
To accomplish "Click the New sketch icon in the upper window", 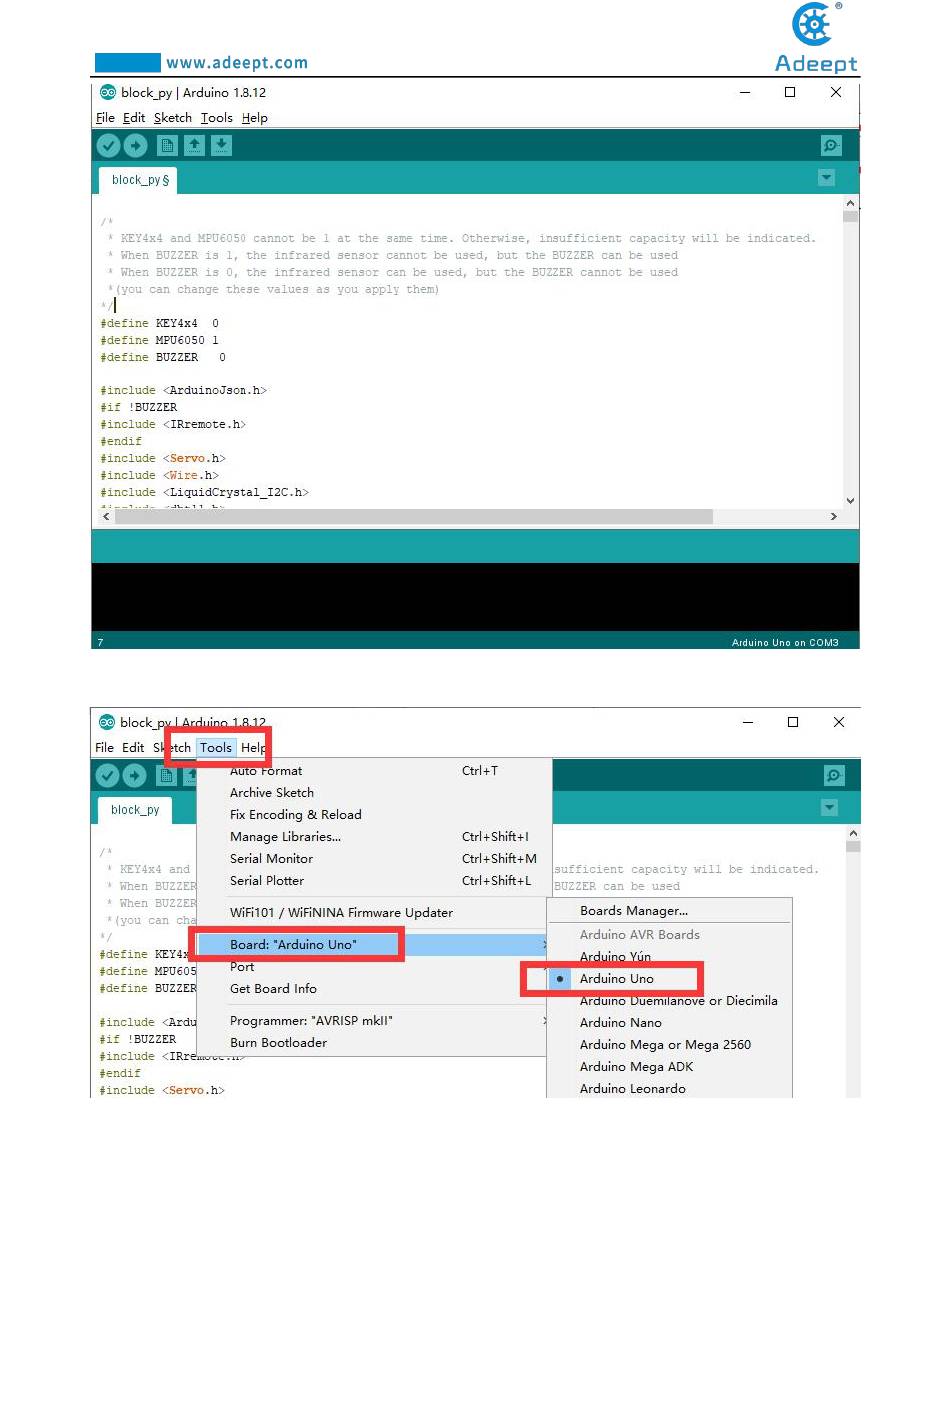I will [x=168, y=146].
